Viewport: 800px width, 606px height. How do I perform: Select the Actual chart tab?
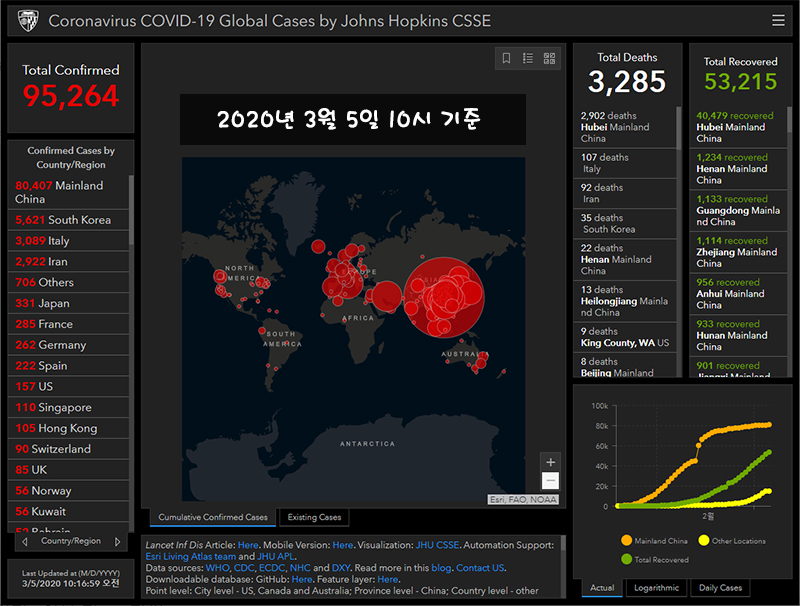click(x=602, y=588)
